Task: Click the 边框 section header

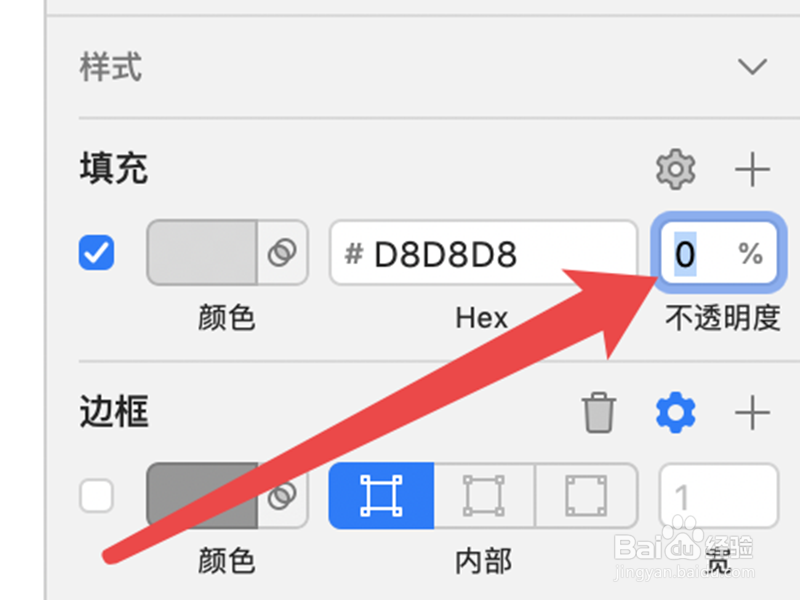Action: (x=114, y=411)
